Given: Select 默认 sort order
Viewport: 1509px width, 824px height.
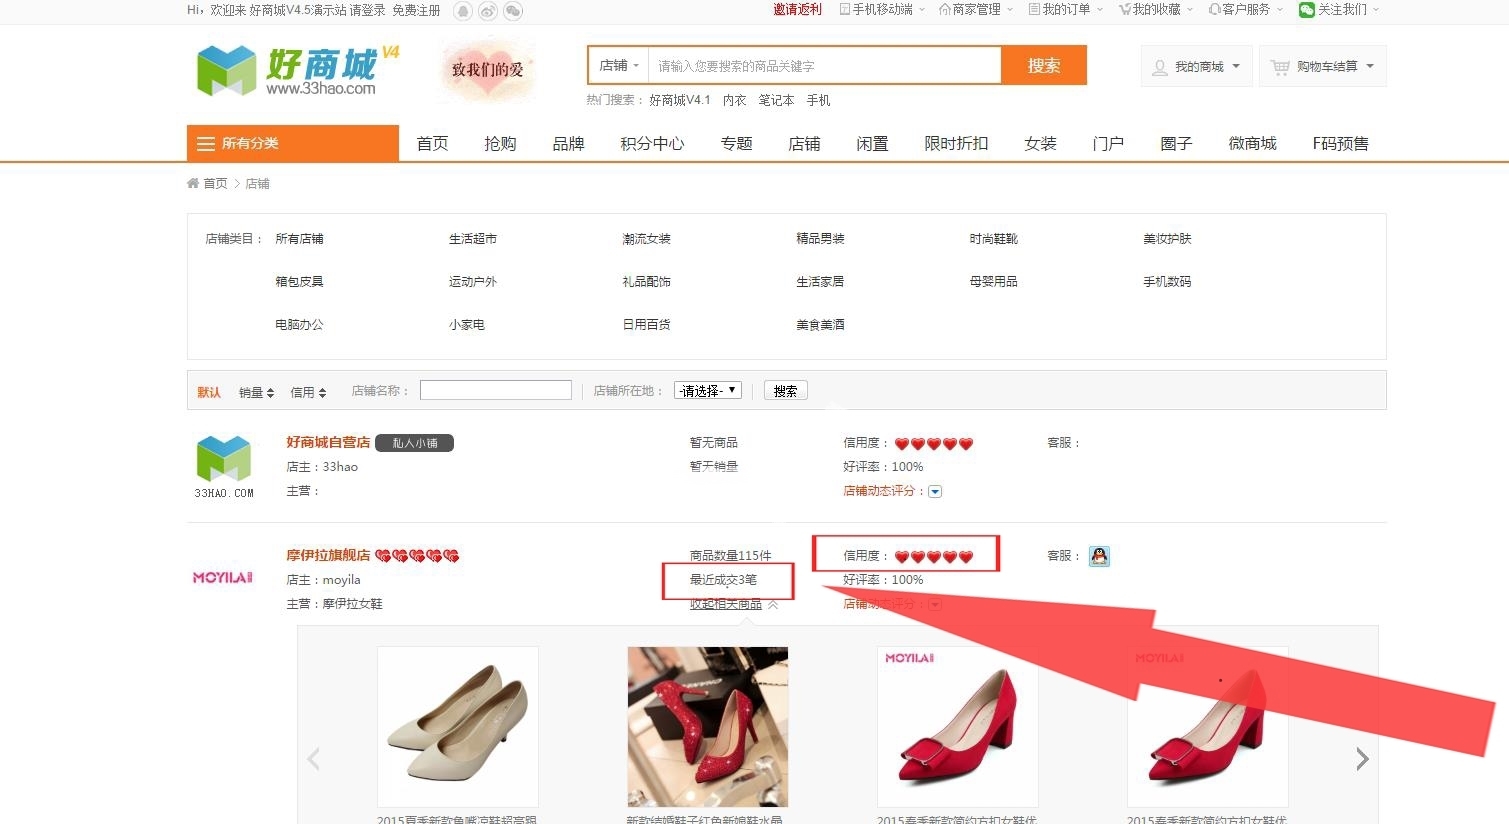Looking at the screenshot, I should [209, 392].
